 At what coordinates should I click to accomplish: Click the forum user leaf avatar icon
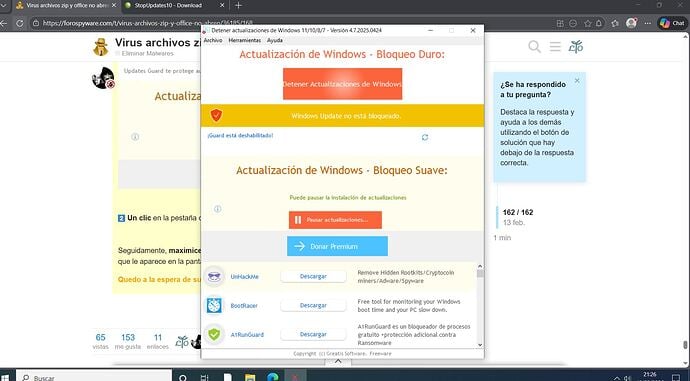(576, 46)
